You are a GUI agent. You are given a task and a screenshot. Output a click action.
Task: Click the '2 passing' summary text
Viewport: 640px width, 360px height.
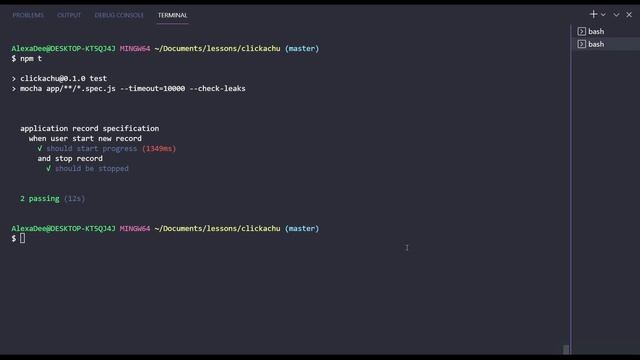tap(40, 199)
